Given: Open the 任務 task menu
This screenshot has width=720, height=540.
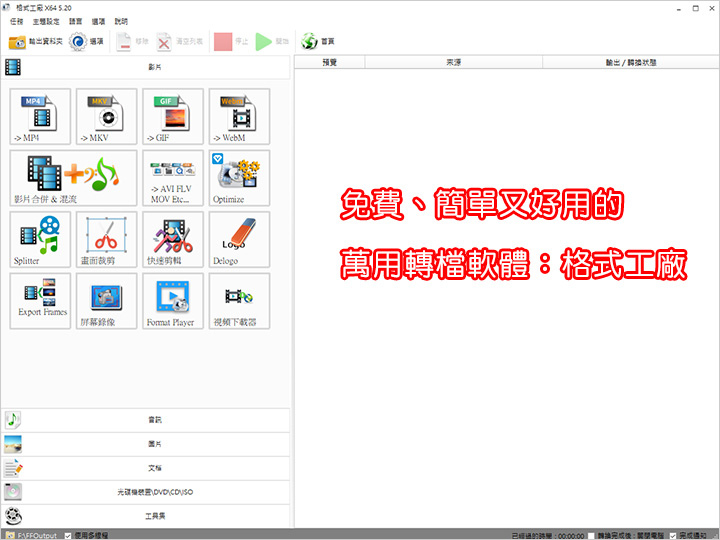Looking at the screenshot, I should [17, 22].
